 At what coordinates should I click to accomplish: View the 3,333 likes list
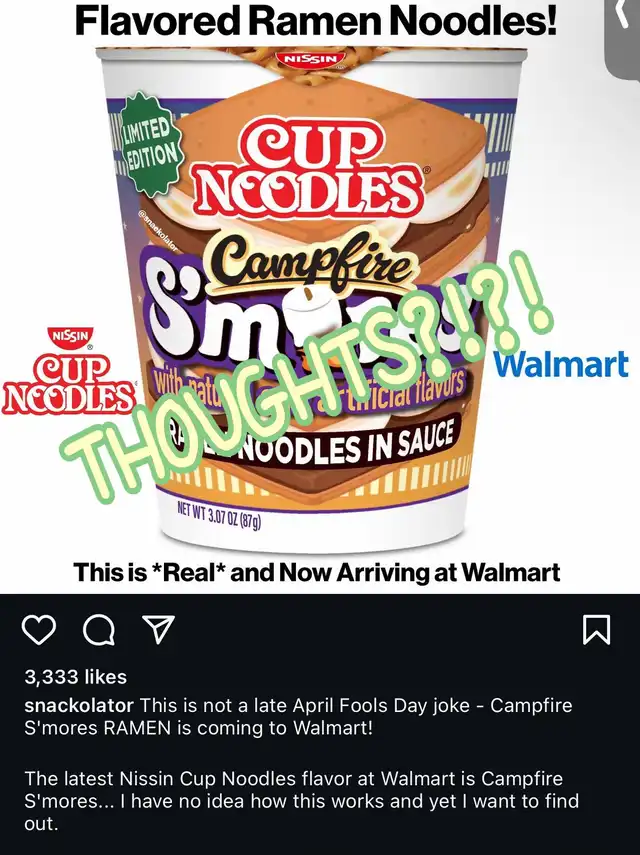[x=76, y=677]
